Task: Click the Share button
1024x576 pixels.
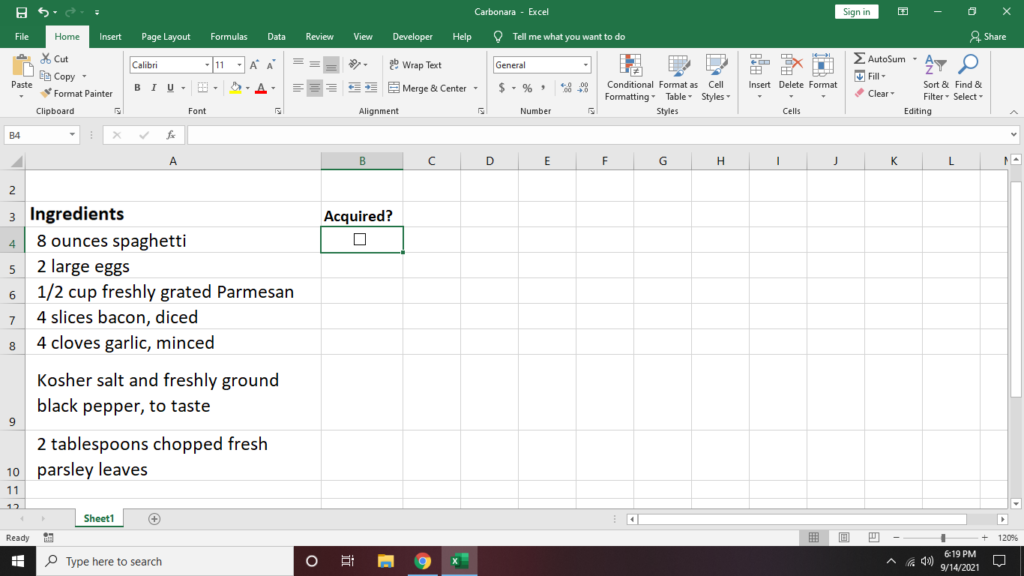Action: [x=988, y=37]
